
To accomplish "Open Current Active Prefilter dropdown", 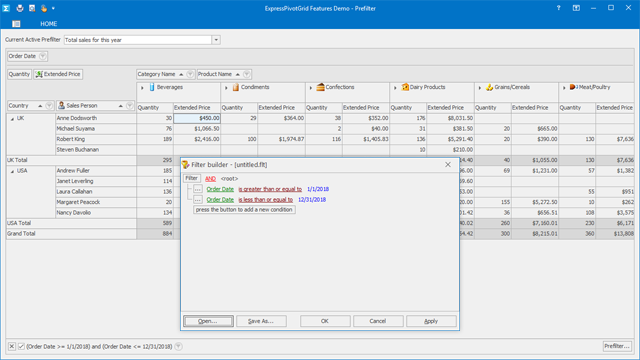I will pos(216,40).
